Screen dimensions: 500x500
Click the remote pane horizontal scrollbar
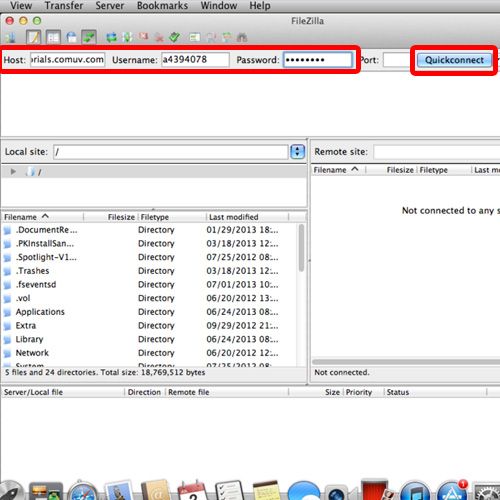coord(406,362)
